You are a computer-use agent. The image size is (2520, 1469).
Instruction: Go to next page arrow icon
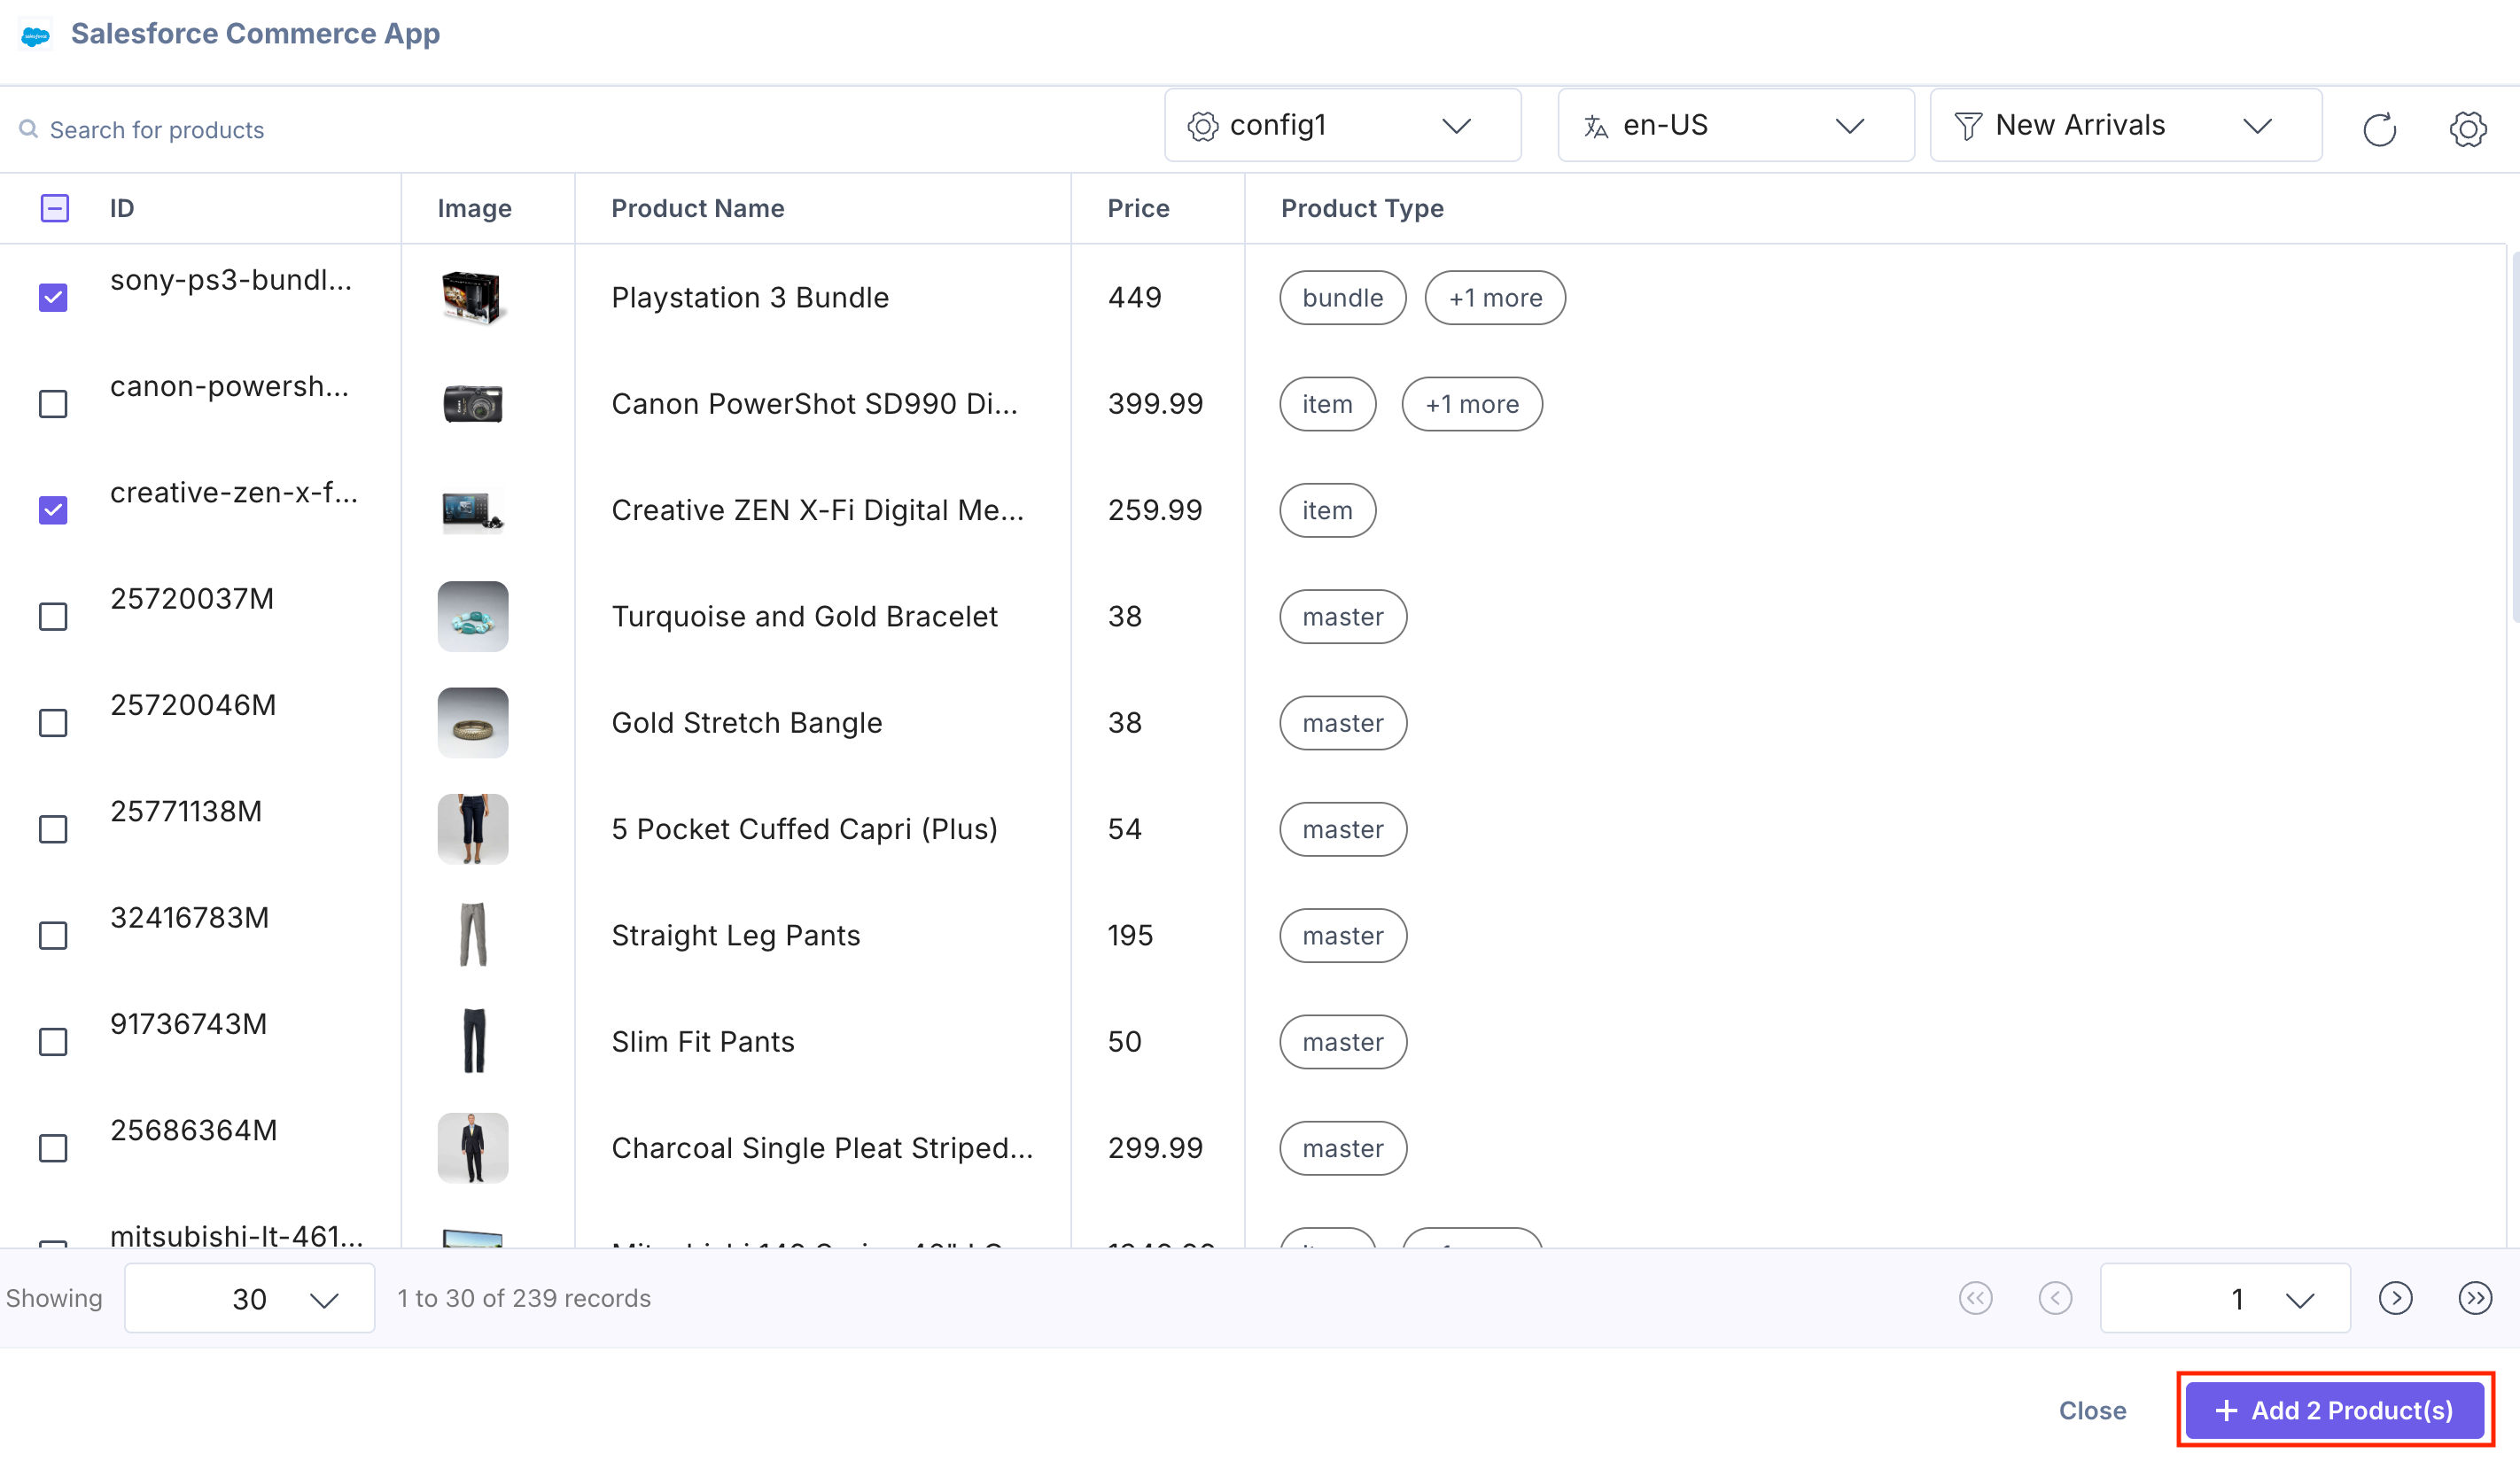click(x=2395, y=1298)
